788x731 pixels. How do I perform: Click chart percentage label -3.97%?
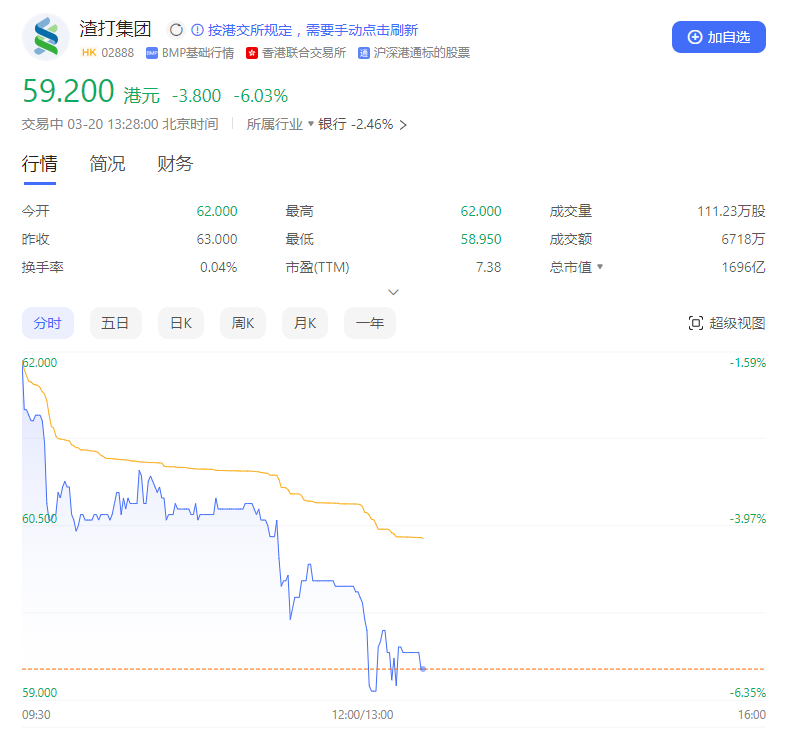[748, 518]
